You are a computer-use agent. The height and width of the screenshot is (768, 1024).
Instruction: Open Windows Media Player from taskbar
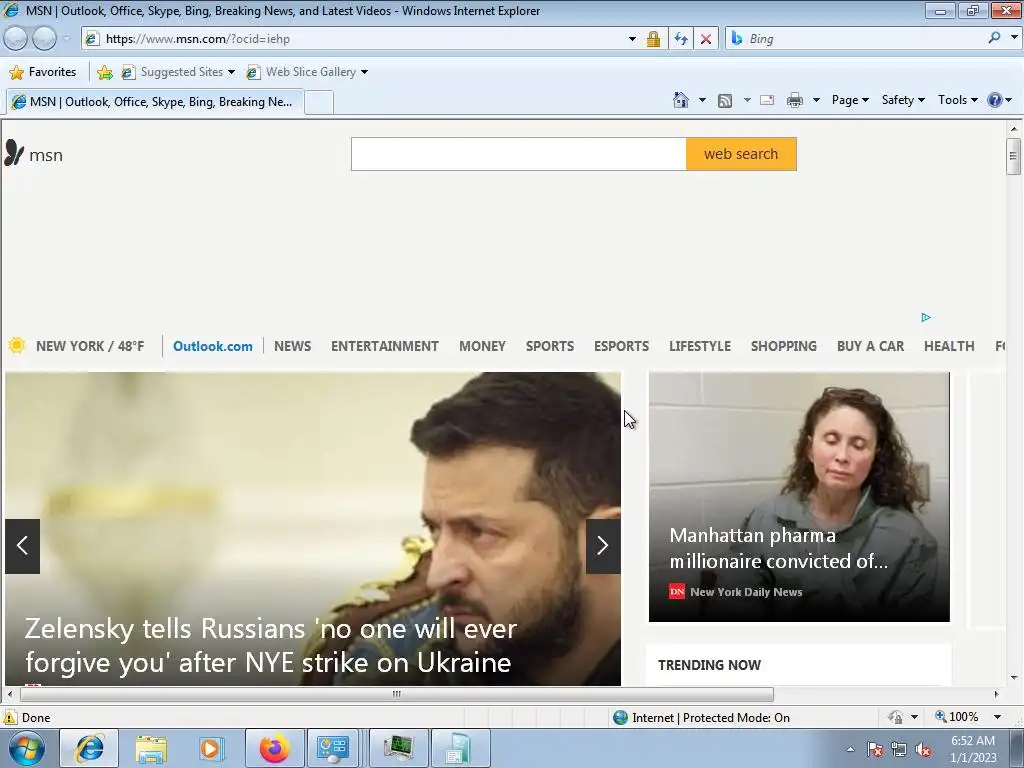coord(211,748)
